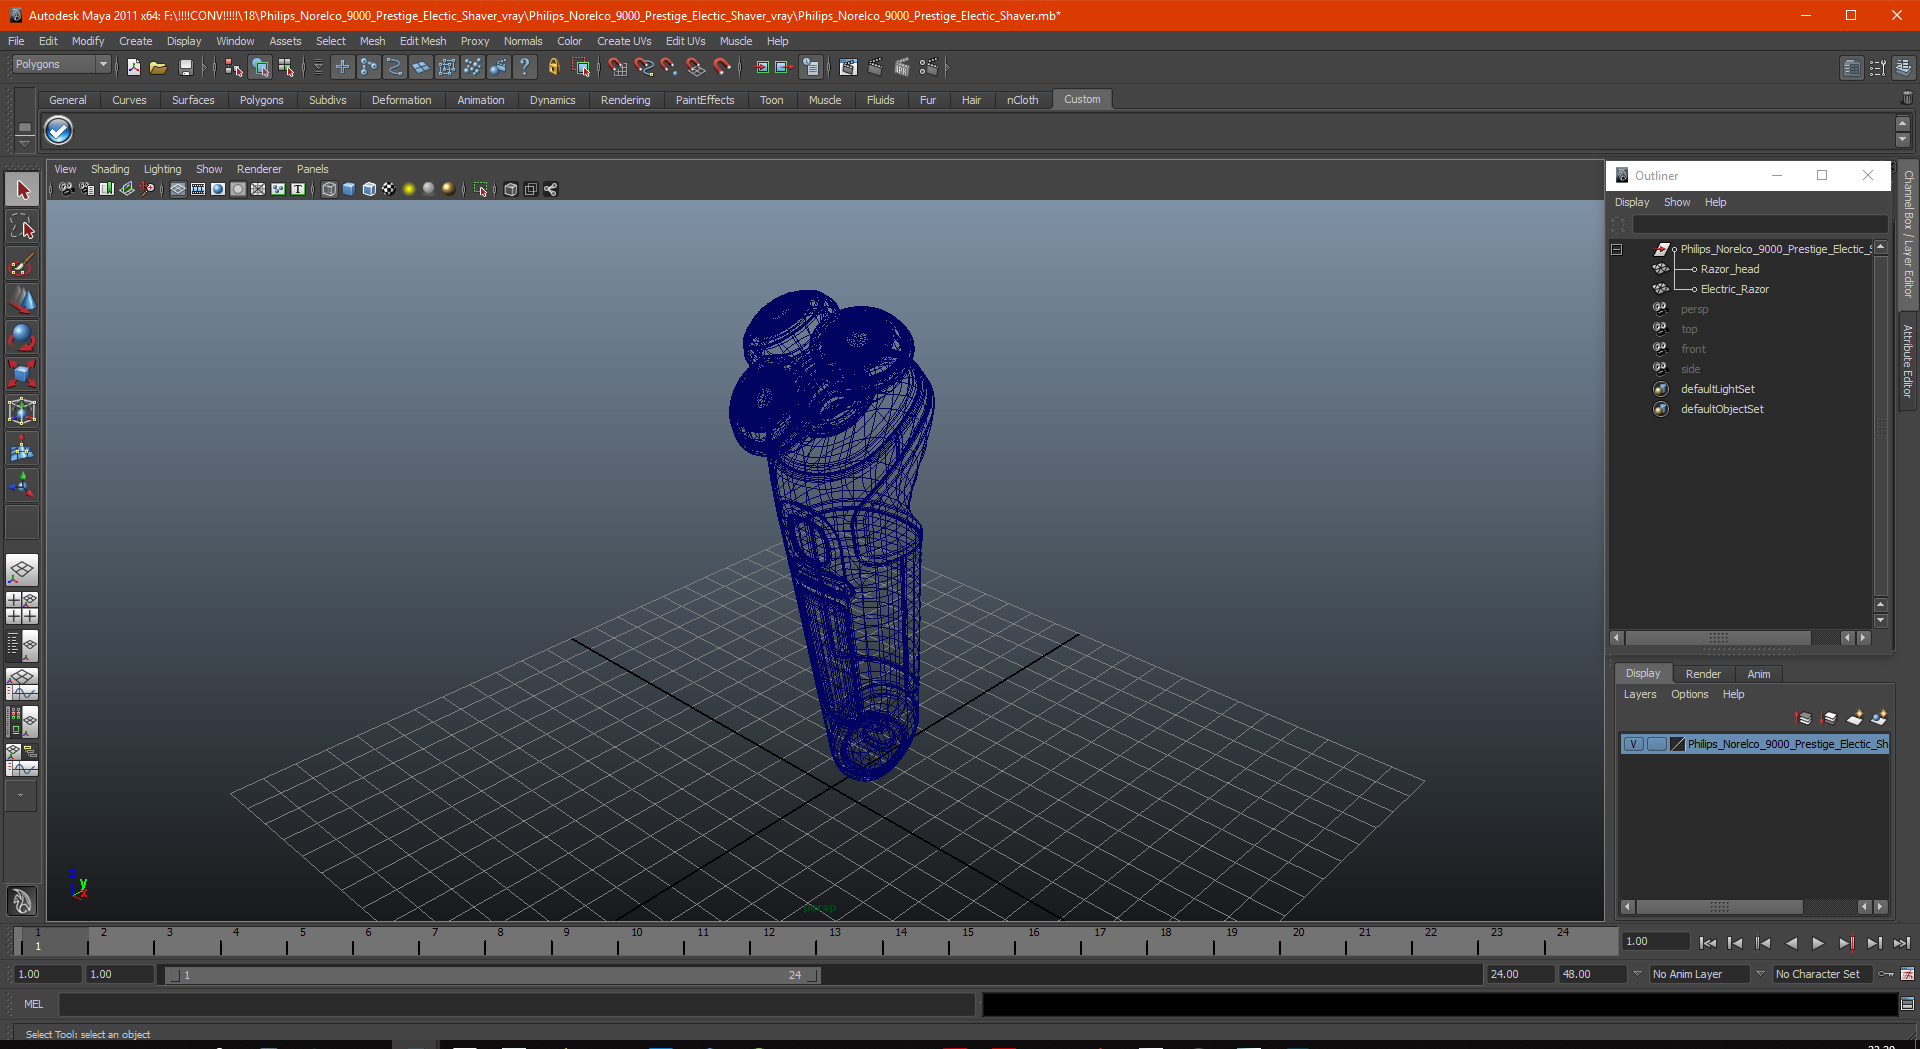Collapse the Philips_Norelco group in Outliner
Viewport: 1920px width, 1049px height.
pyautogui.click(x=1616, y=249)
